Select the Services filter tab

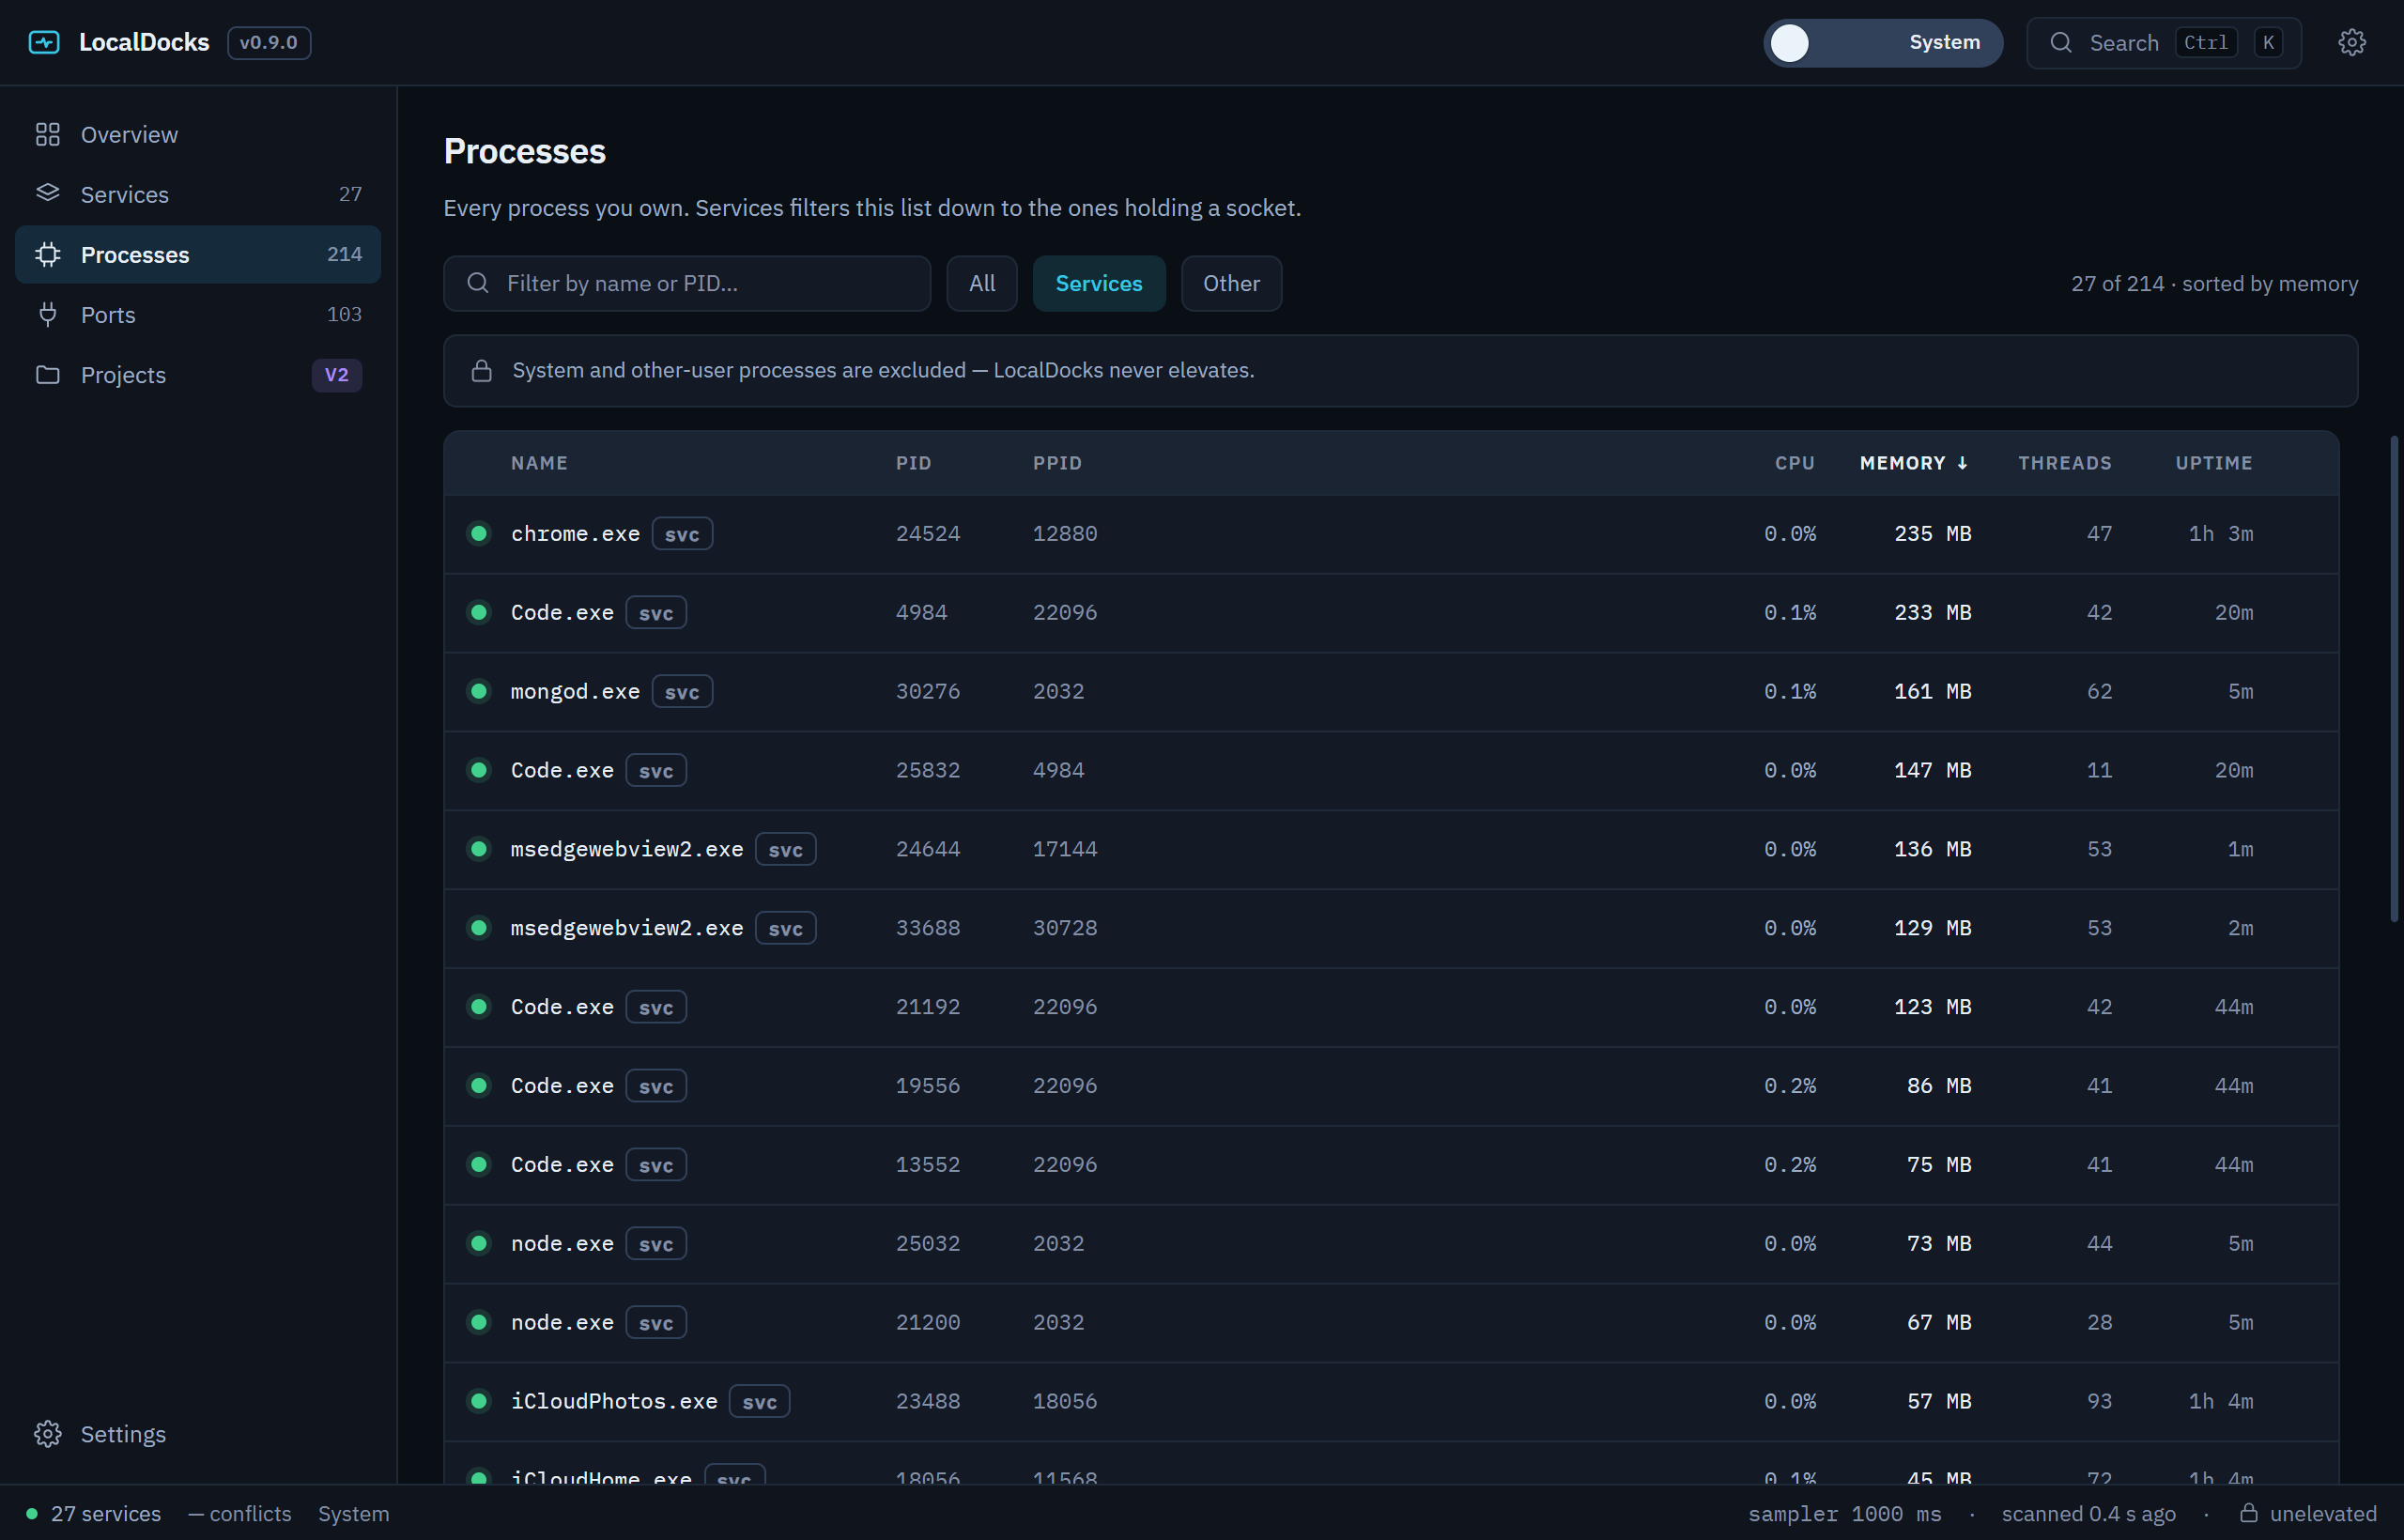tap(1098, 283)
